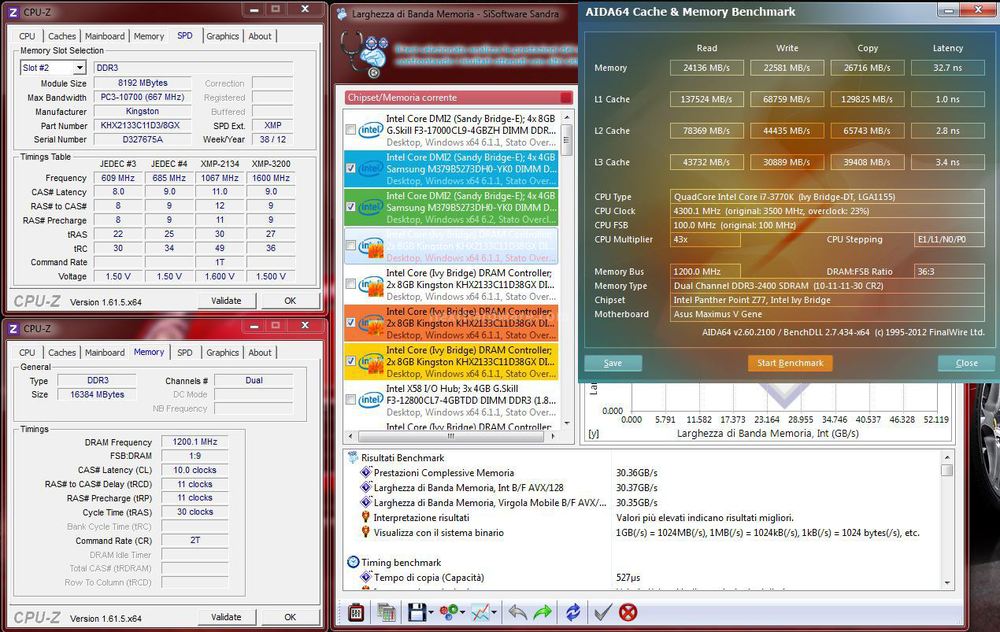The height and width of the screenshot is (632, 1000).
Task: Click the Intel logo on the G.Skill F3-17000CL9 row
Action: [x=371, y=130]
